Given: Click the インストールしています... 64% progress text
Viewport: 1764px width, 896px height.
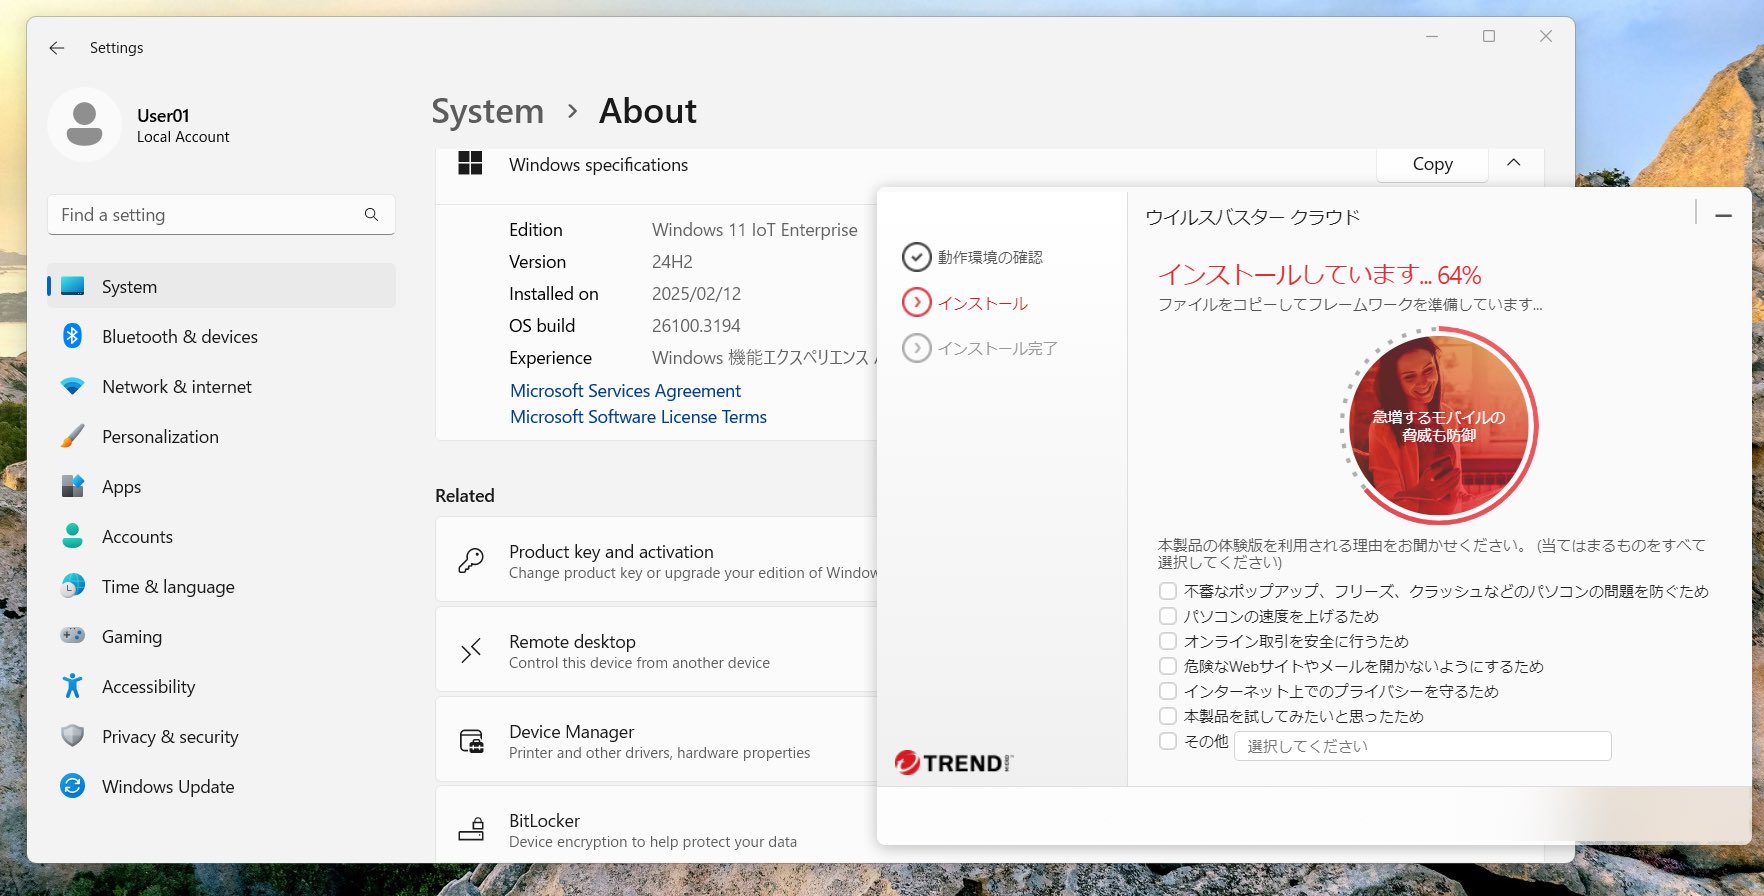Looking at the screenshot, I should (1319, 275).
